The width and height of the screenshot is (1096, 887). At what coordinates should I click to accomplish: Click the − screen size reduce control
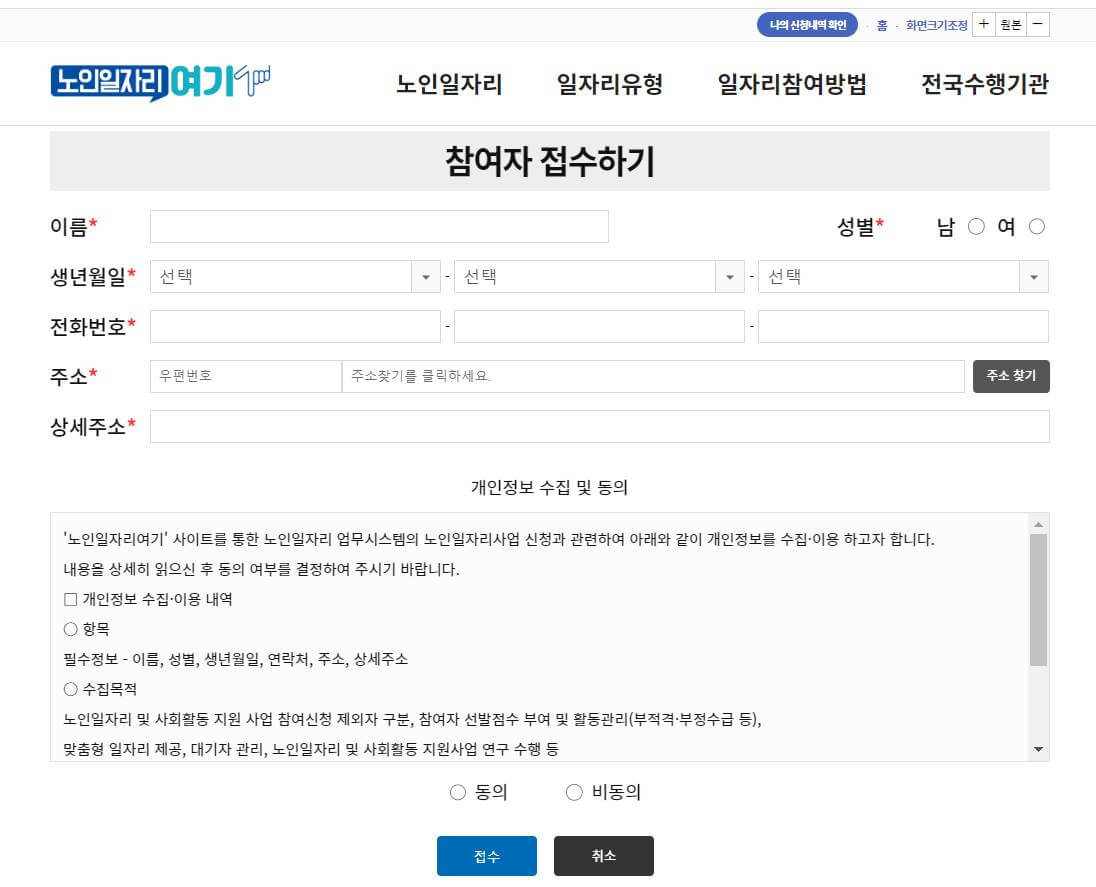click(x=1037, y=23)
